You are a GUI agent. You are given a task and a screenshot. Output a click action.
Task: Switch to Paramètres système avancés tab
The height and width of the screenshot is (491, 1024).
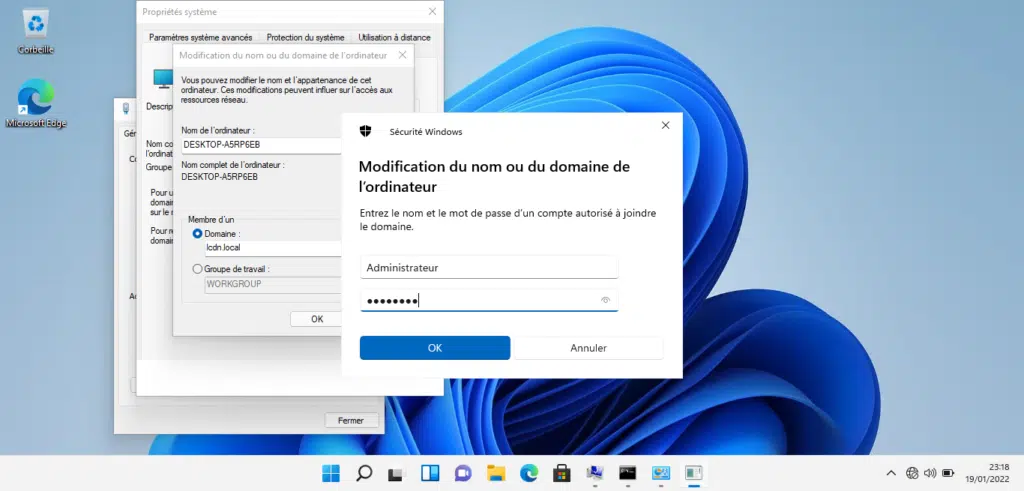point(200,37)
